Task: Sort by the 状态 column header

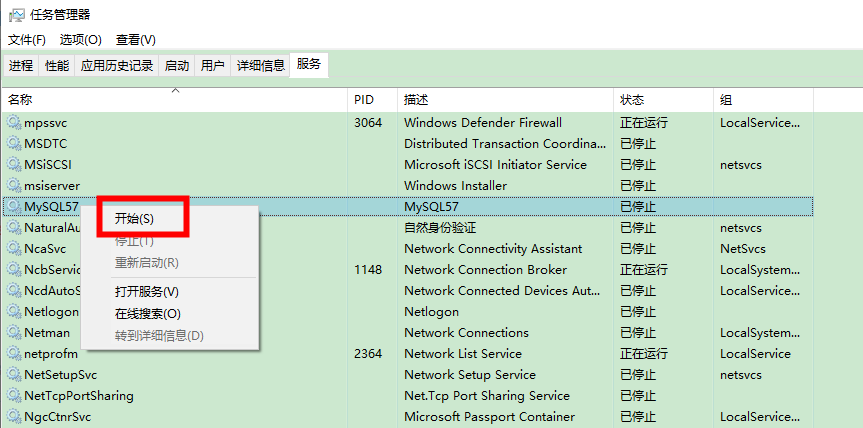Action: 663,100
